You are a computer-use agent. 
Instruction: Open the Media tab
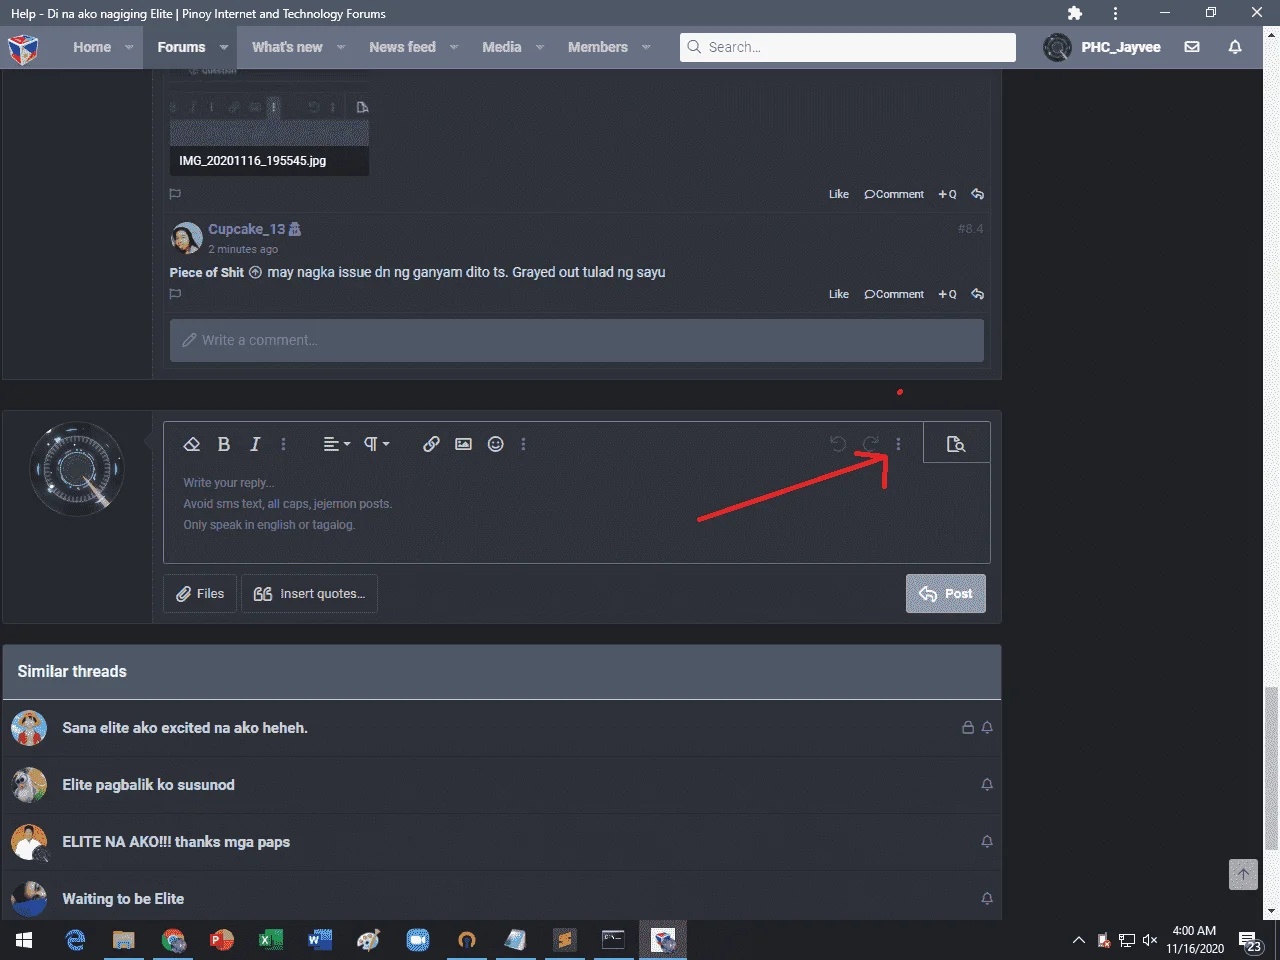point(501,47)
